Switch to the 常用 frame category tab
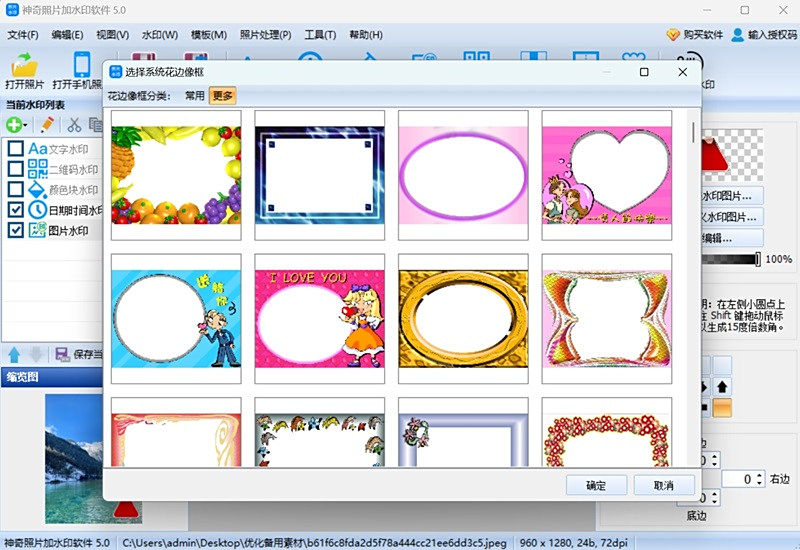 (194, 96)
